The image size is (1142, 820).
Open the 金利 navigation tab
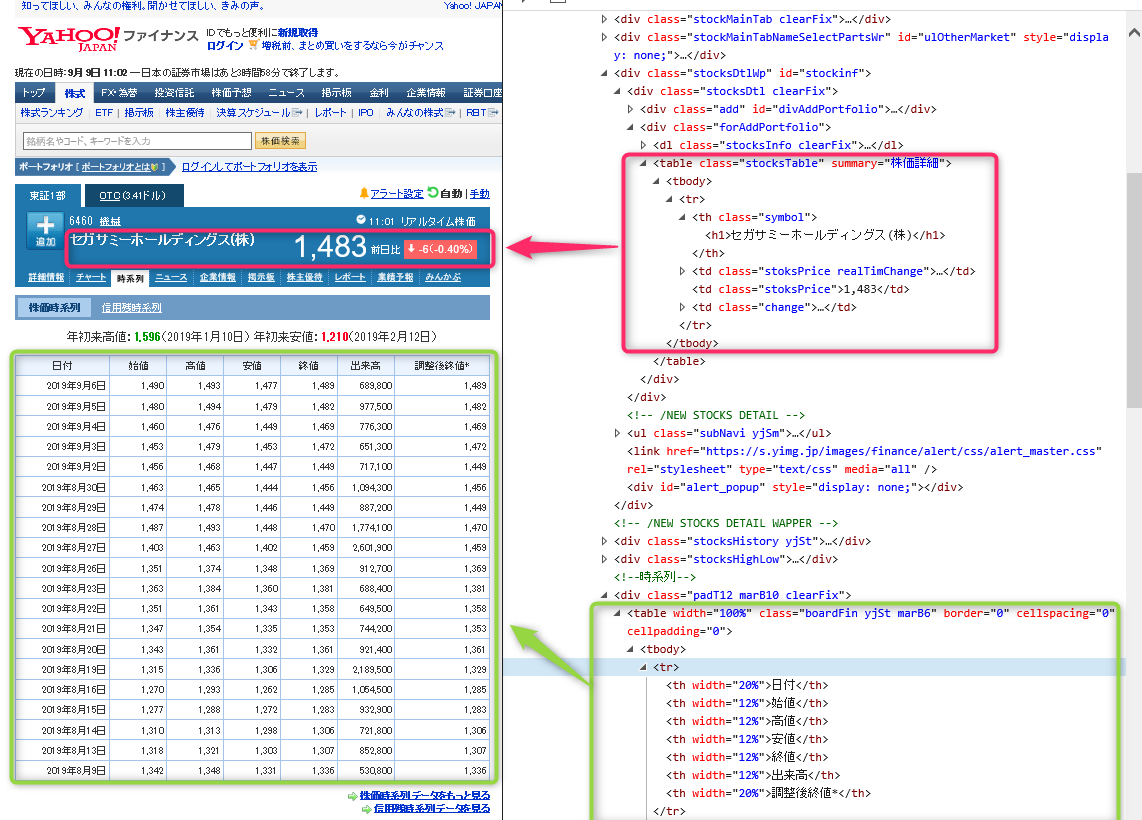[379, 92]
